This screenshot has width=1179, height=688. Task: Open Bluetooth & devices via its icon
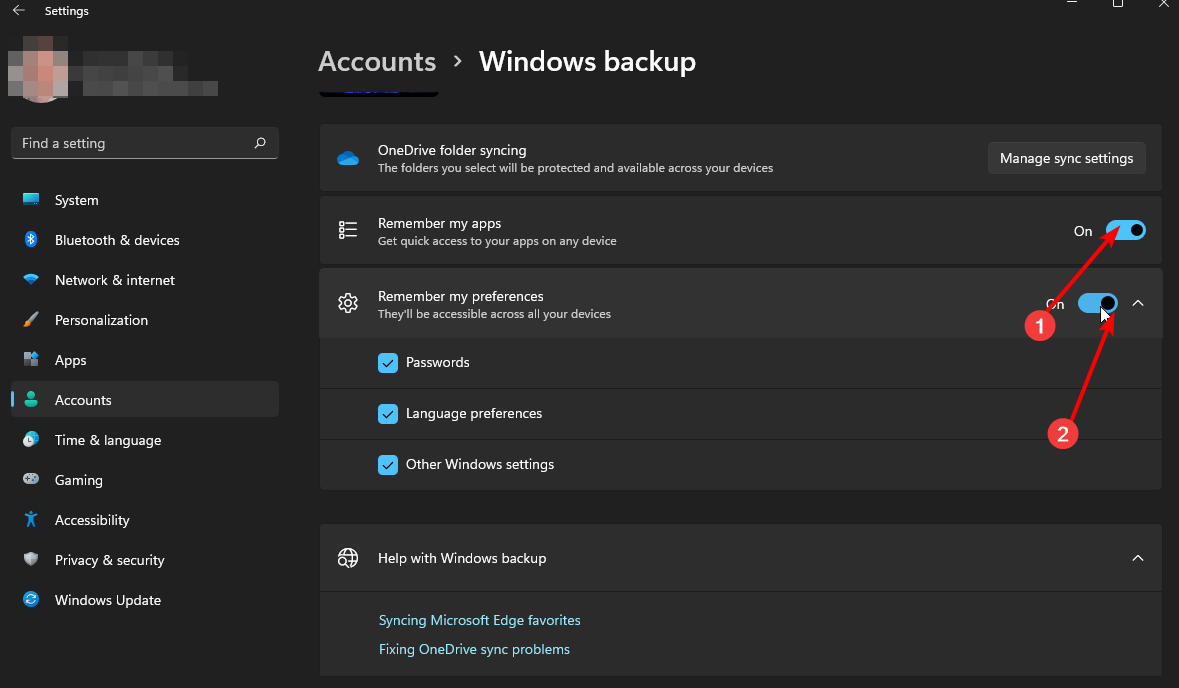31,240
